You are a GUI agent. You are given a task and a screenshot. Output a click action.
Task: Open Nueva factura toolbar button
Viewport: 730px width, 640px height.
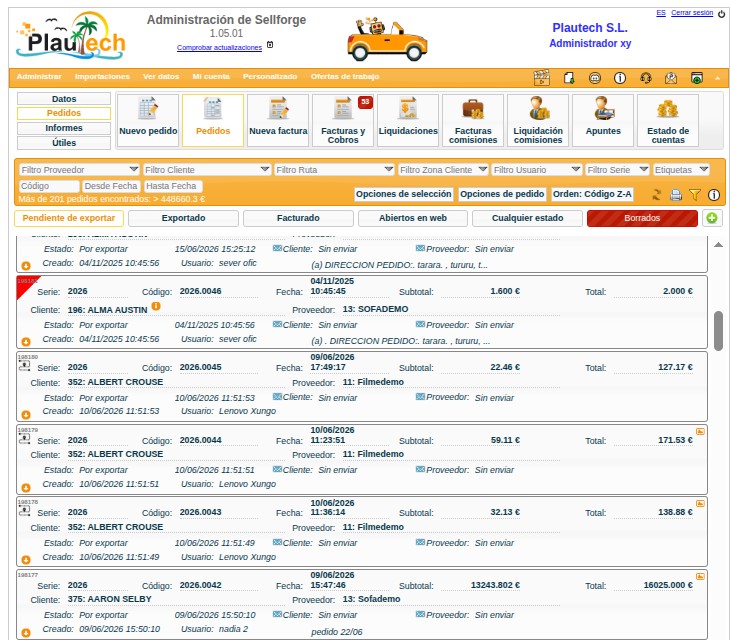click(x=278, y=120)
